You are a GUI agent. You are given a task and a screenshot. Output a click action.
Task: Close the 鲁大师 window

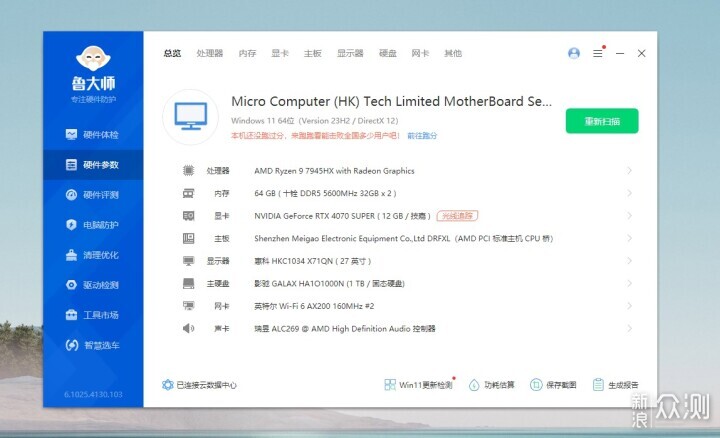tap(641, 53)
